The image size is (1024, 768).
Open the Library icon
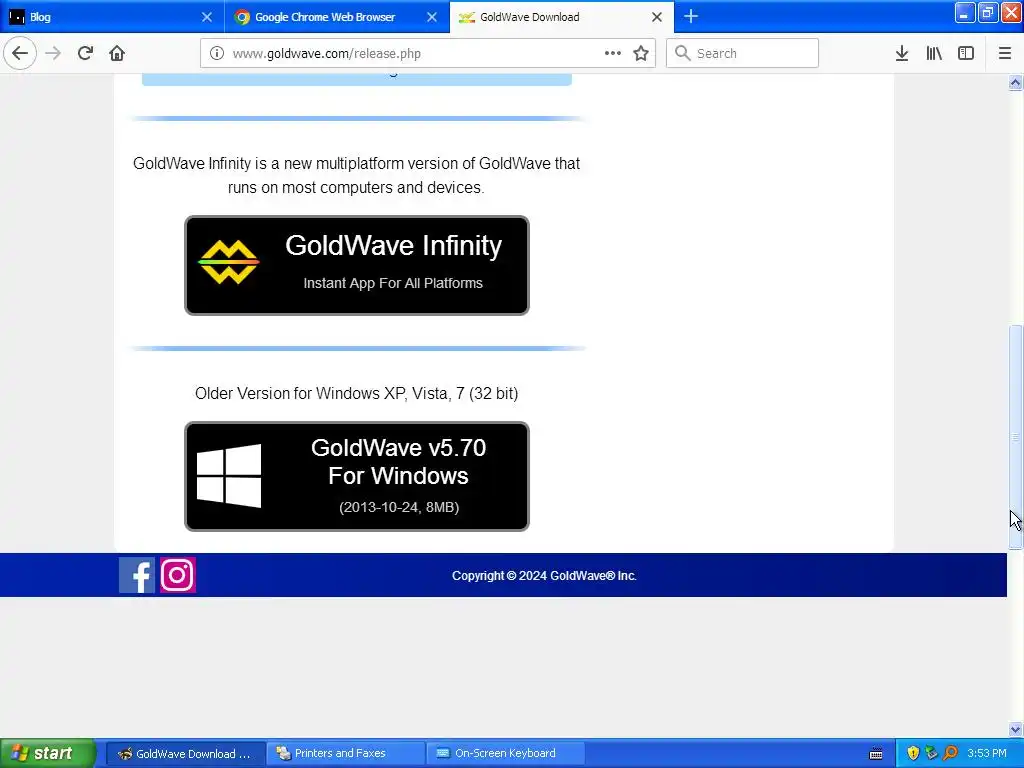[934, 53]
